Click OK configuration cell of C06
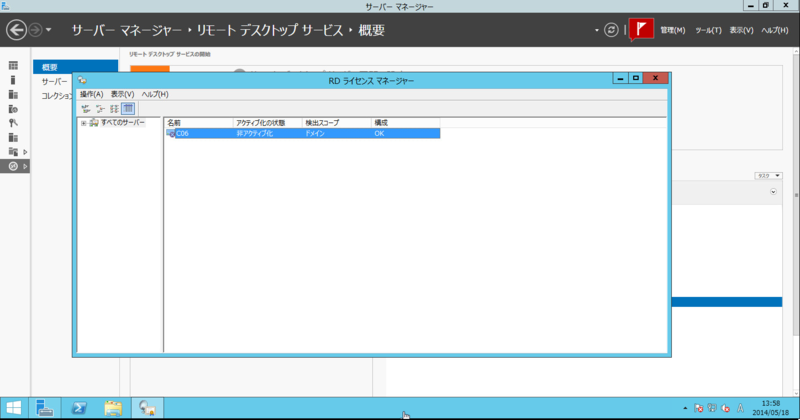Image resolution: width=800 pixels, height=420 pixels. [x=379, y=134]
